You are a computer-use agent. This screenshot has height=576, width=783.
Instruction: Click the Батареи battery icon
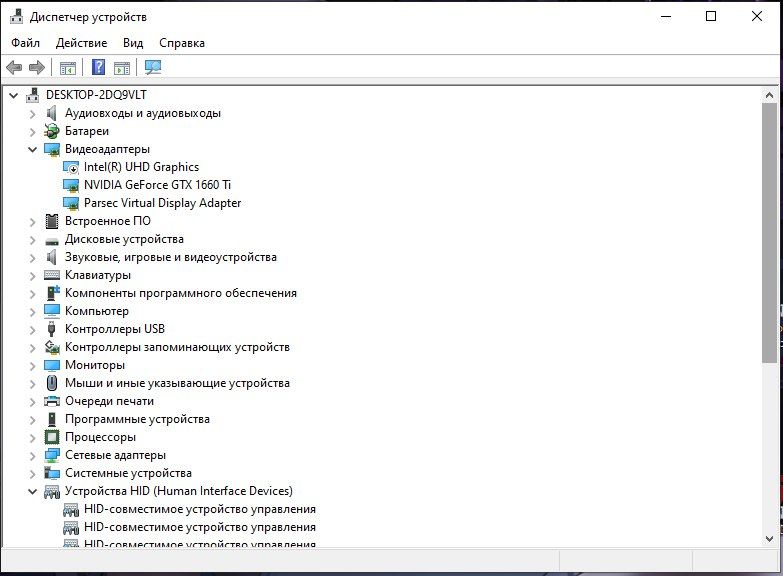[51, 131]
